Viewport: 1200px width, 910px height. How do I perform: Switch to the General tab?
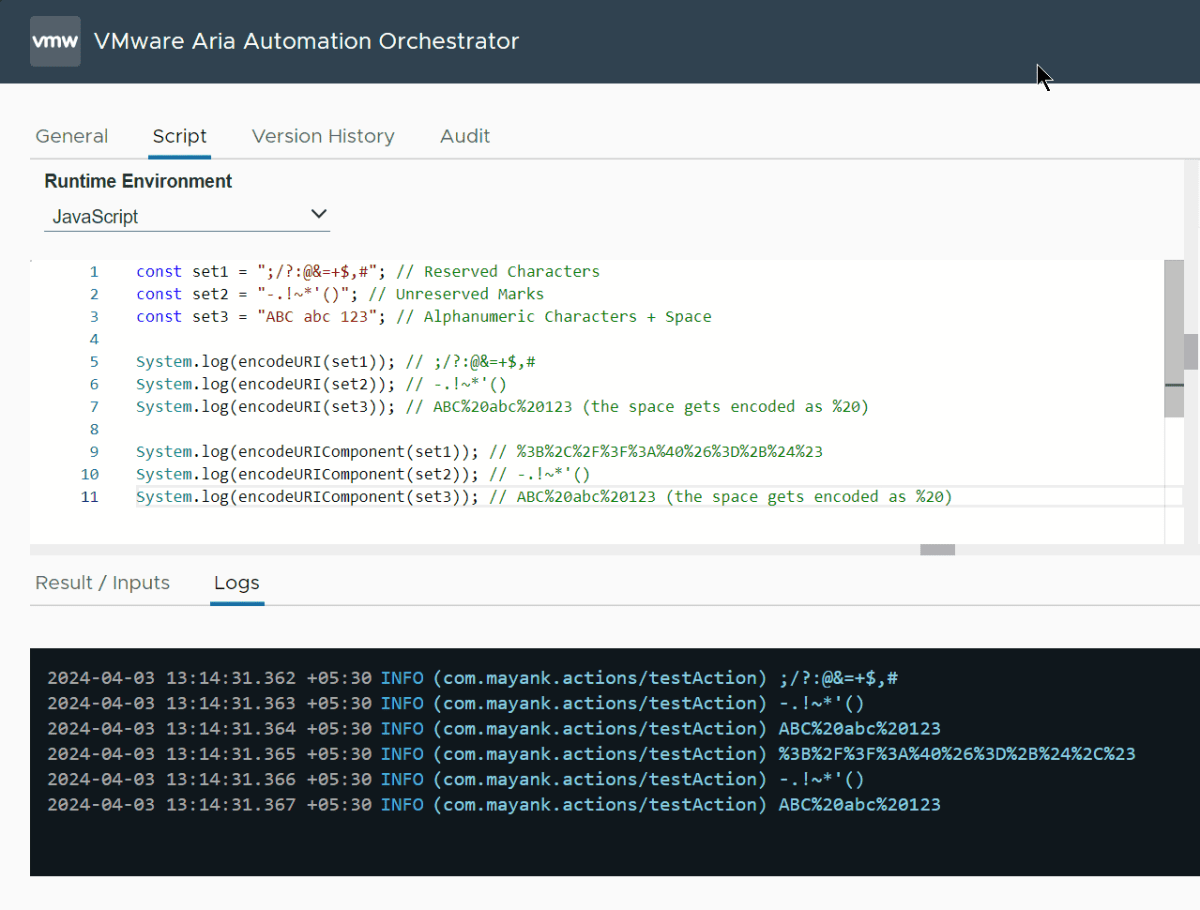(71, 136)
